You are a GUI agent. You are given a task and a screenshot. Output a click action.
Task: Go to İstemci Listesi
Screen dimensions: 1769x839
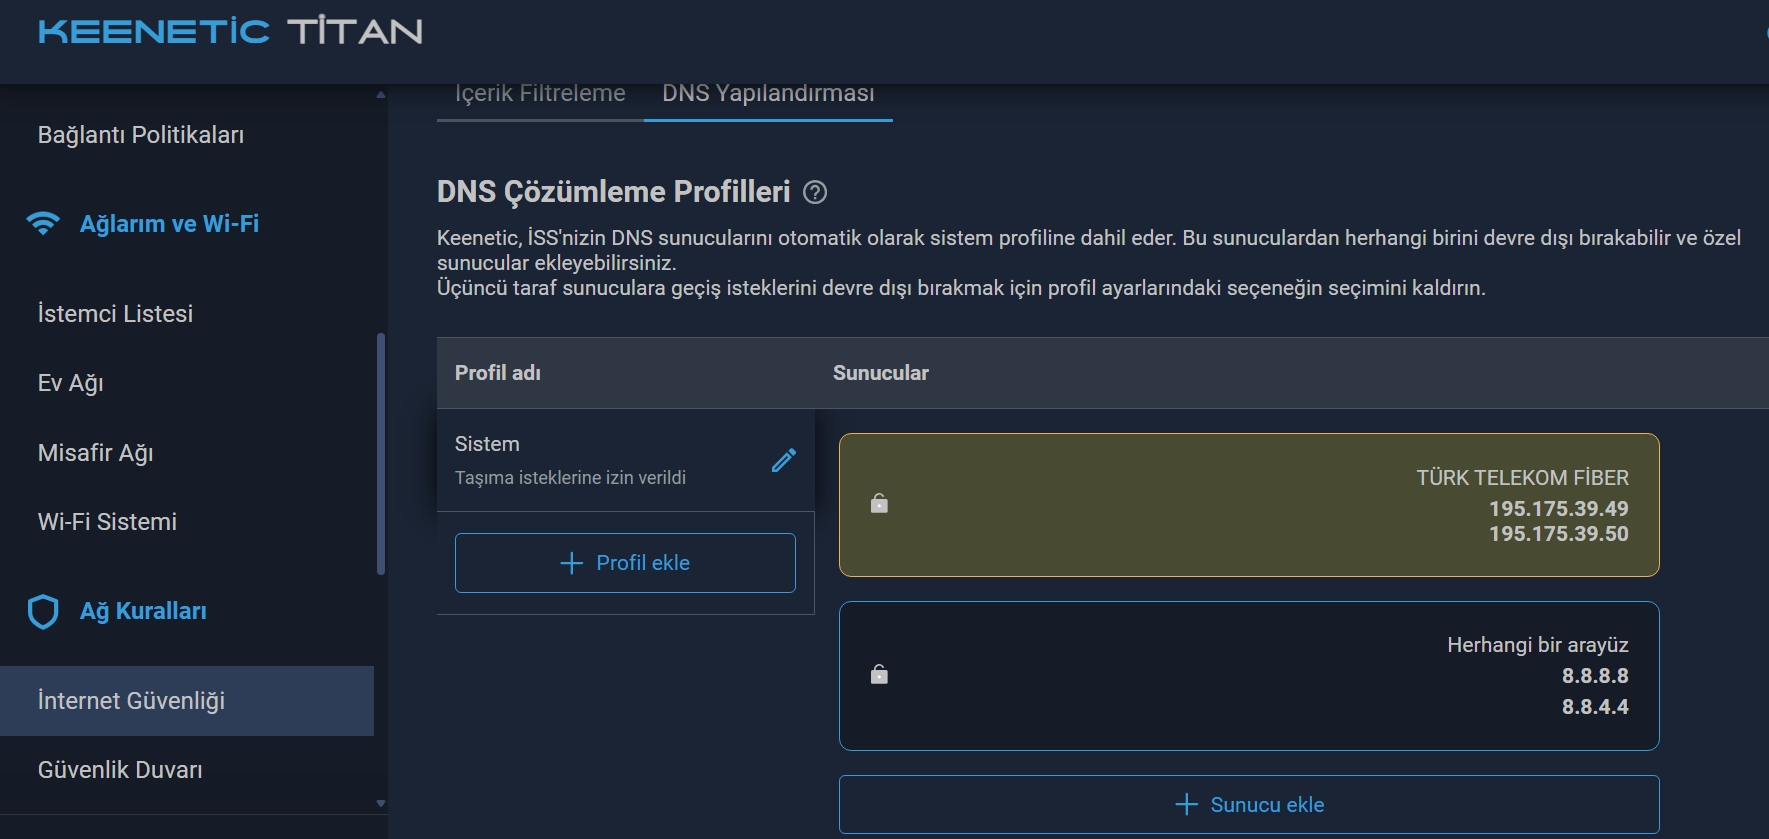point(115,313)
